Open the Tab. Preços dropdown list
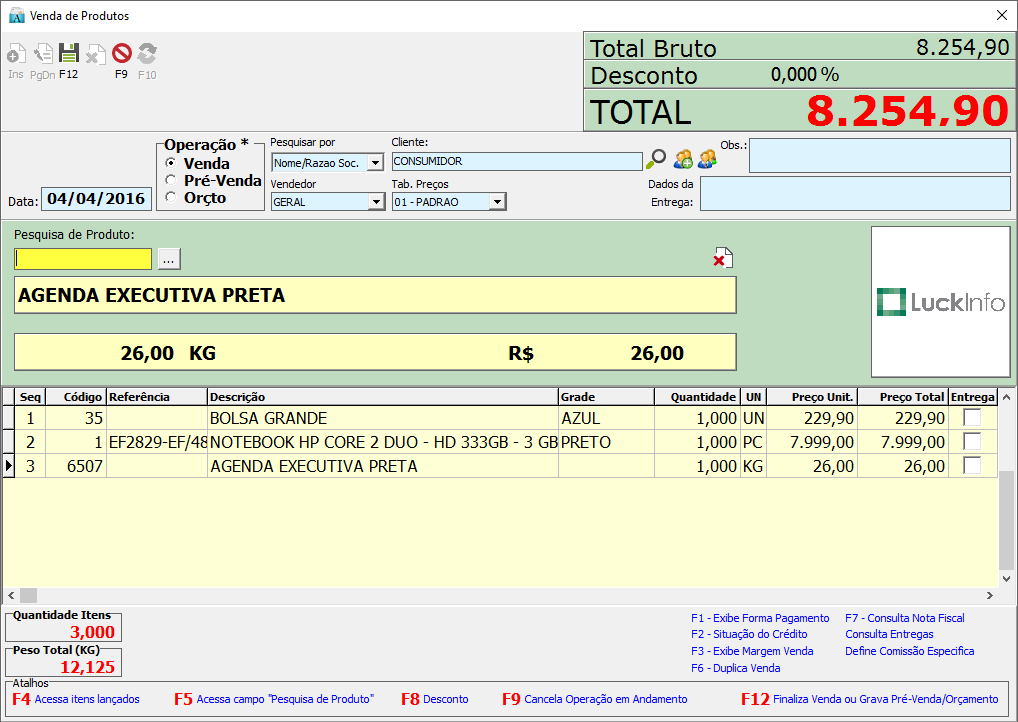Viewport: 1018px width, 722px height. pyautogui.click(x=496, y=202)
